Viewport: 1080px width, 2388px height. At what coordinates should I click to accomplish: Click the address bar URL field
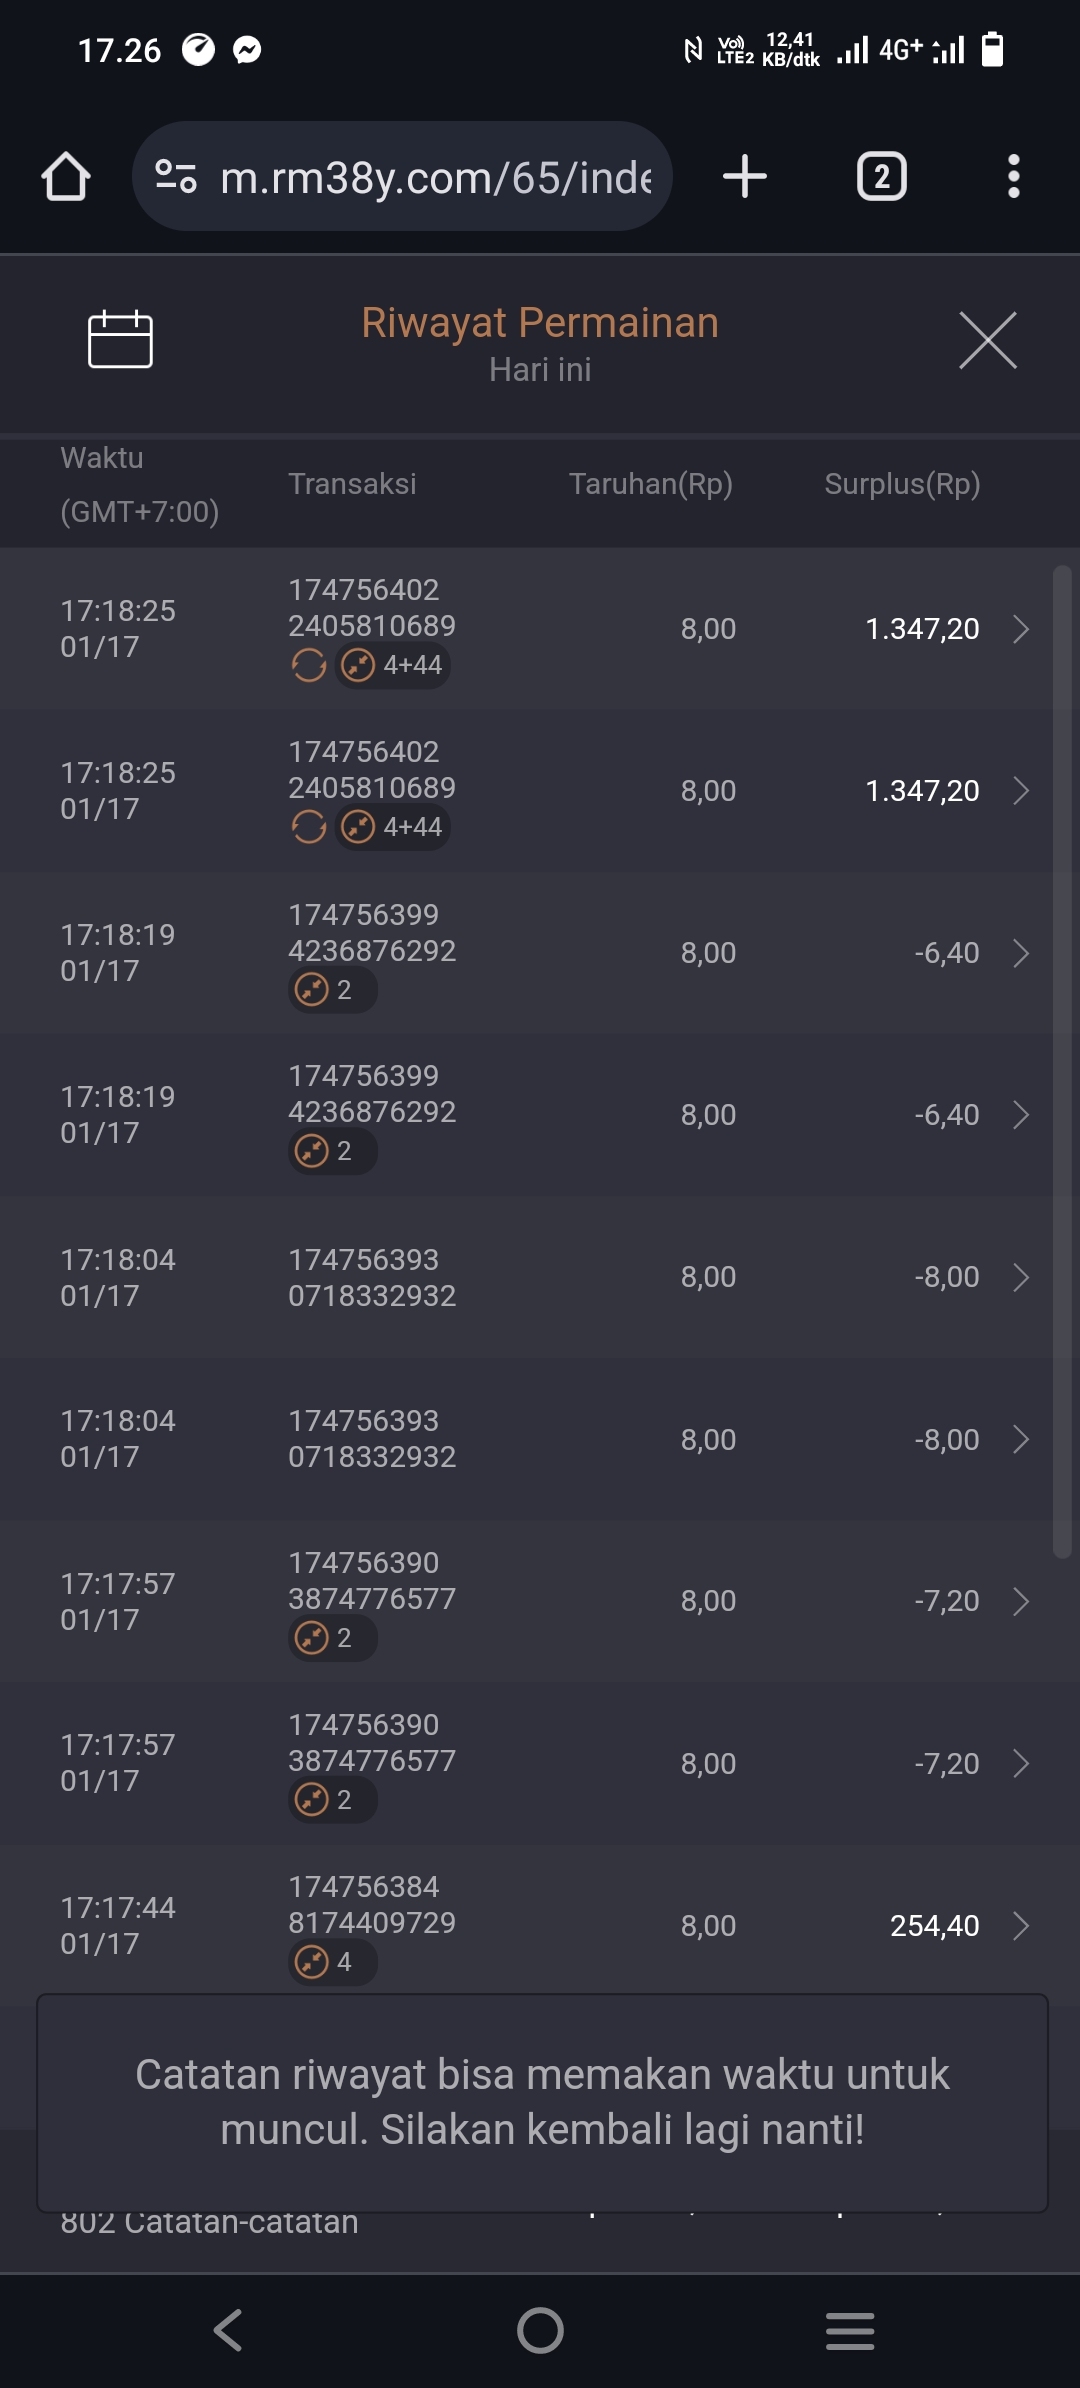point(435,177)
